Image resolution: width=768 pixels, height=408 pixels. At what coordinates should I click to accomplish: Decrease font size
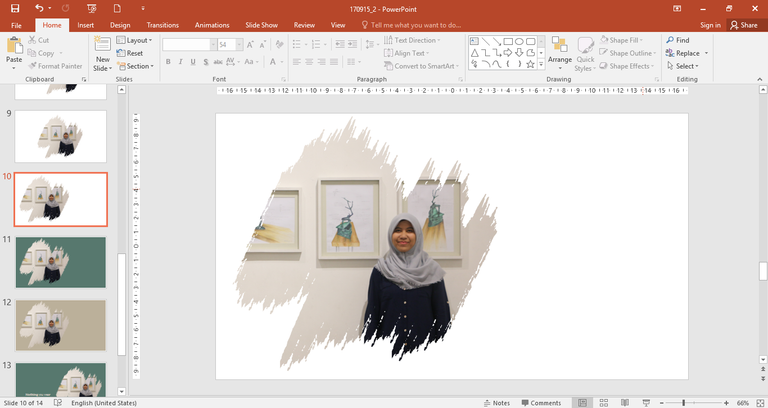click(x=263, y=45)
